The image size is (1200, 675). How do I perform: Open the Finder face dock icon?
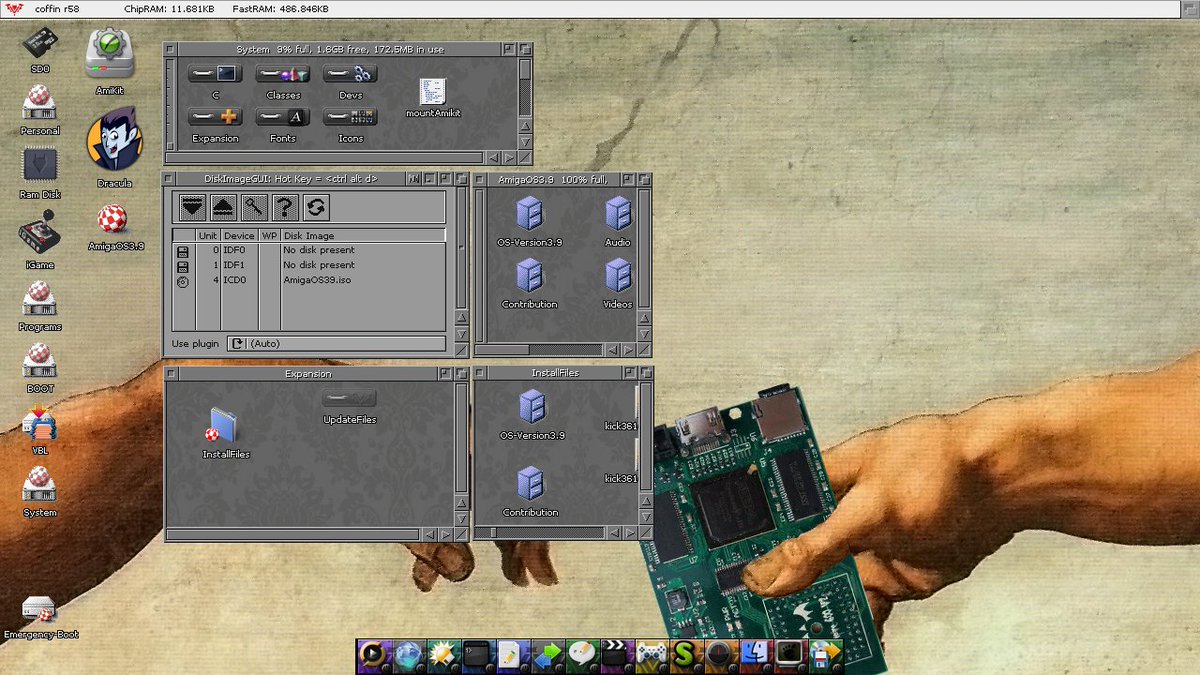[755, 654]
